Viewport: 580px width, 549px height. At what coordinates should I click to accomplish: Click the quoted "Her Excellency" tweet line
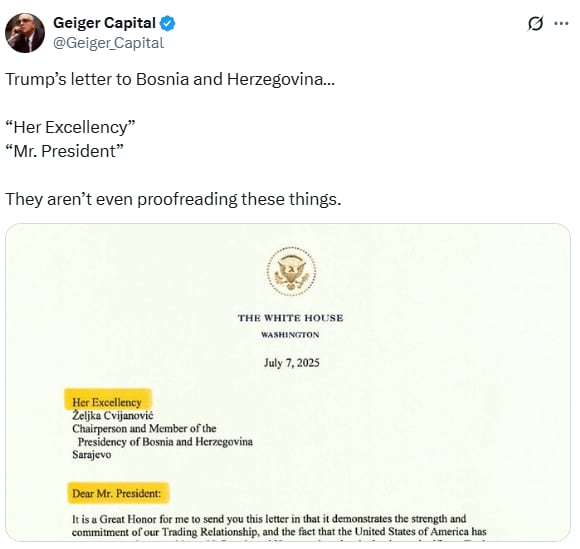pos(70,127)
